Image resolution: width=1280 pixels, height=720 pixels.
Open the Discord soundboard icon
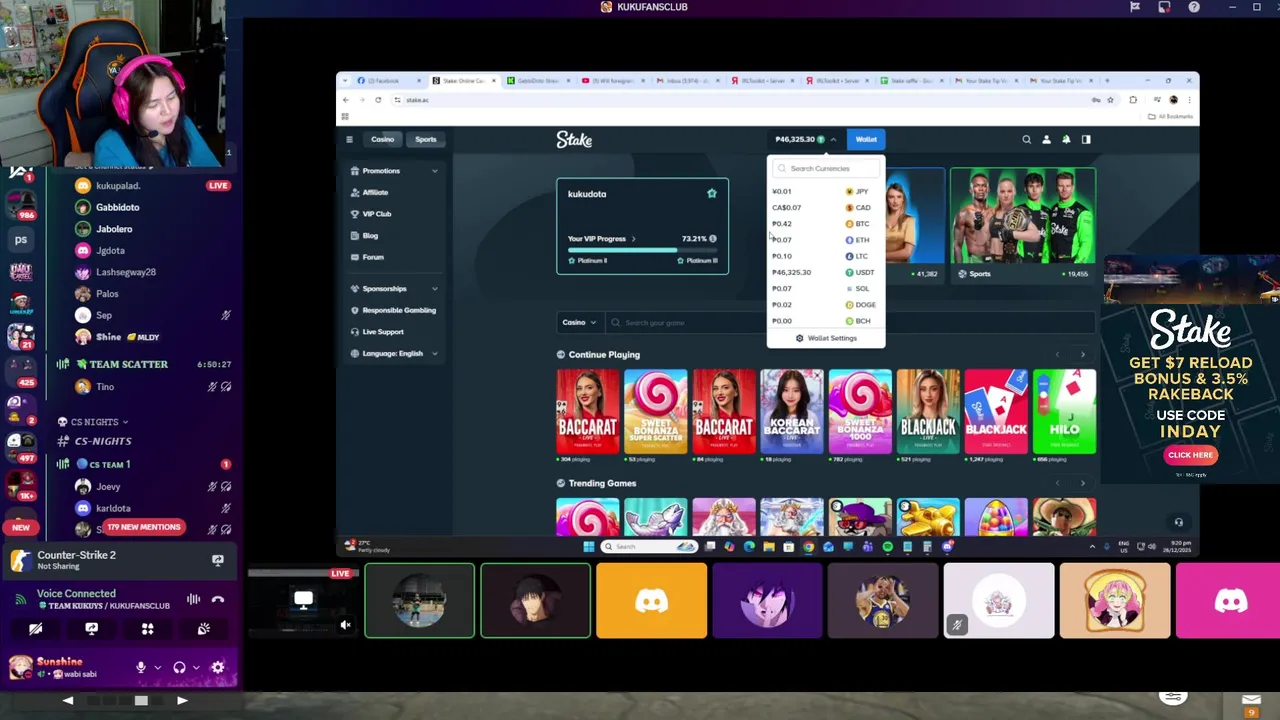(204, 629)
